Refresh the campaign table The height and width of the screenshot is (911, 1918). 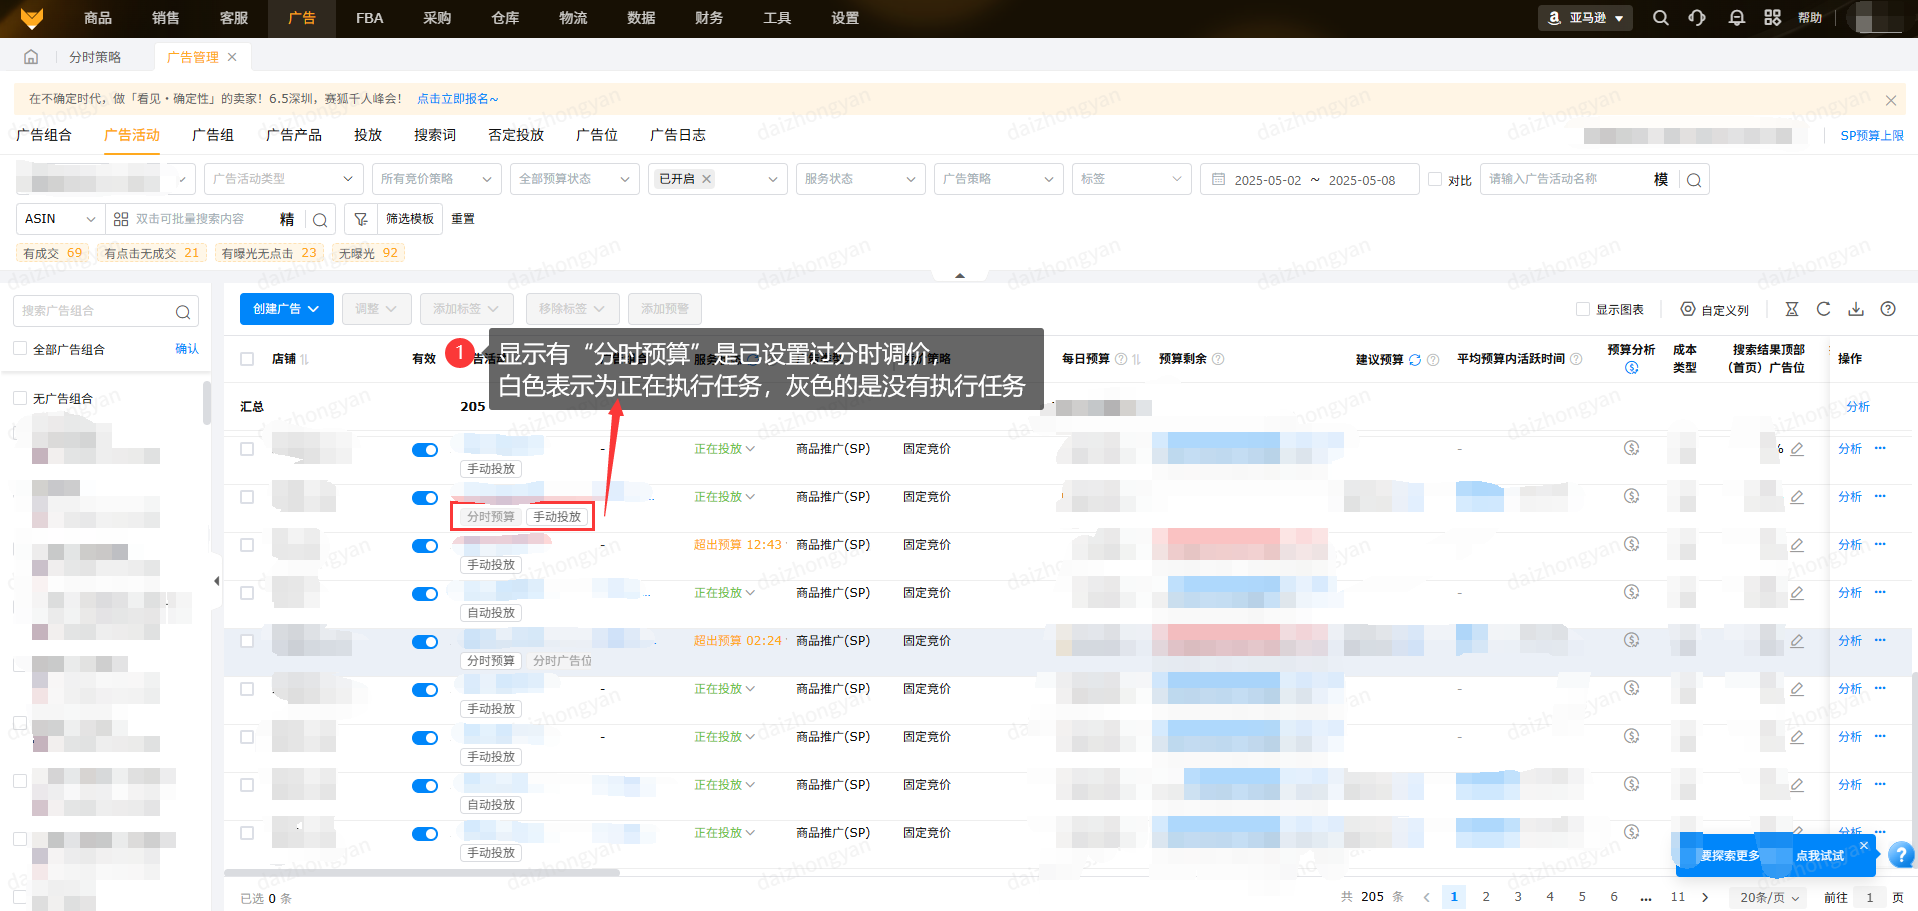(x=1824, y=309)
